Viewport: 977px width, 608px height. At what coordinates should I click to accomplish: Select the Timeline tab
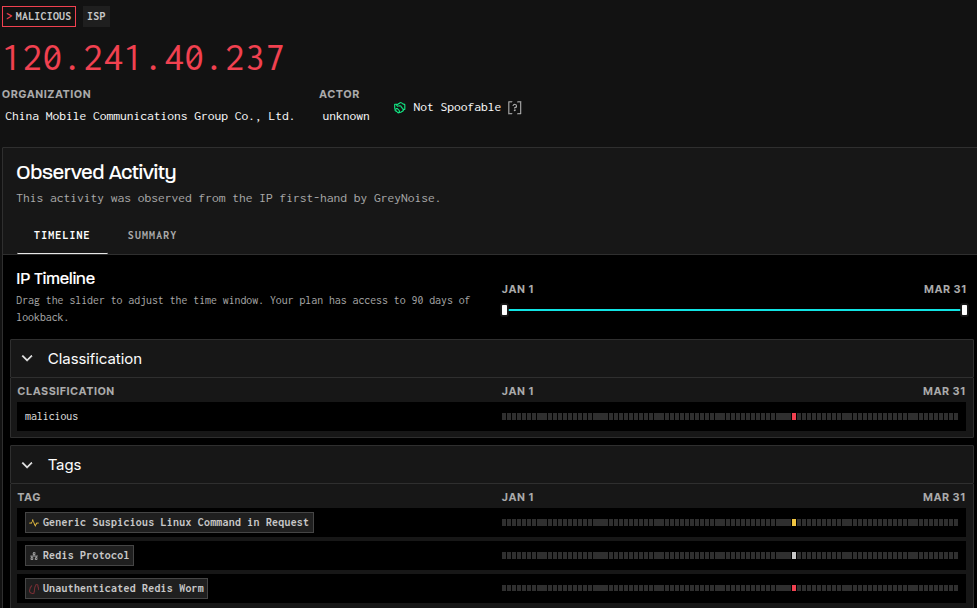coord(62,235)
